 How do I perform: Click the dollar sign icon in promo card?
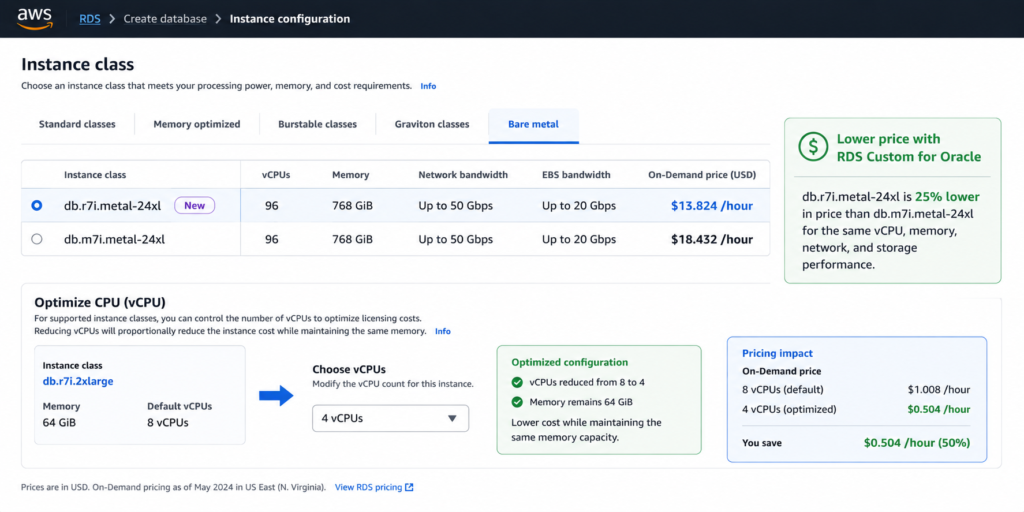(813, 148)
